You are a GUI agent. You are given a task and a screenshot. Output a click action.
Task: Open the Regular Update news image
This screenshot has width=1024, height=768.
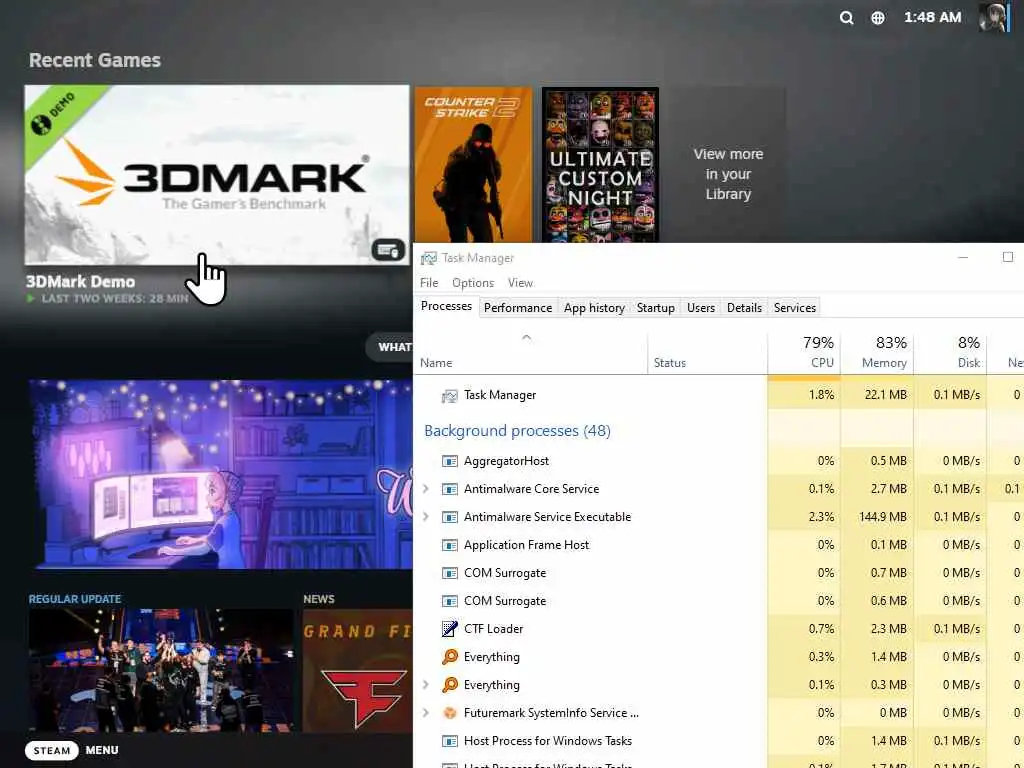[x=161, y=671]
